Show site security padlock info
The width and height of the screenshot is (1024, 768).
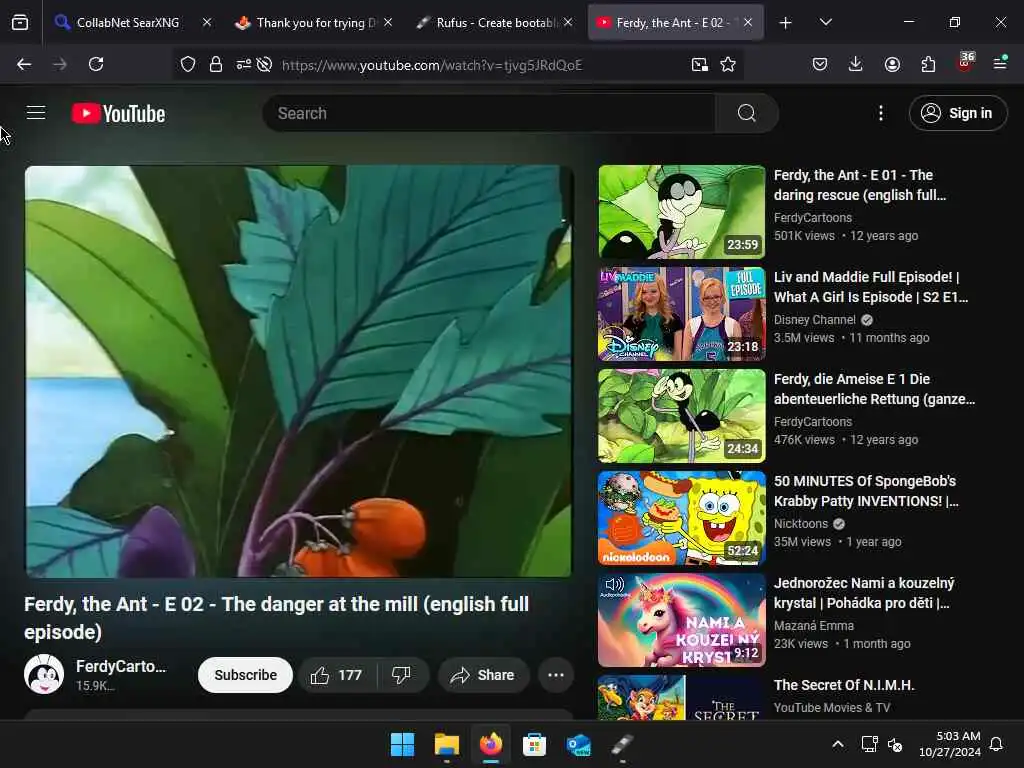coord(216,64)
